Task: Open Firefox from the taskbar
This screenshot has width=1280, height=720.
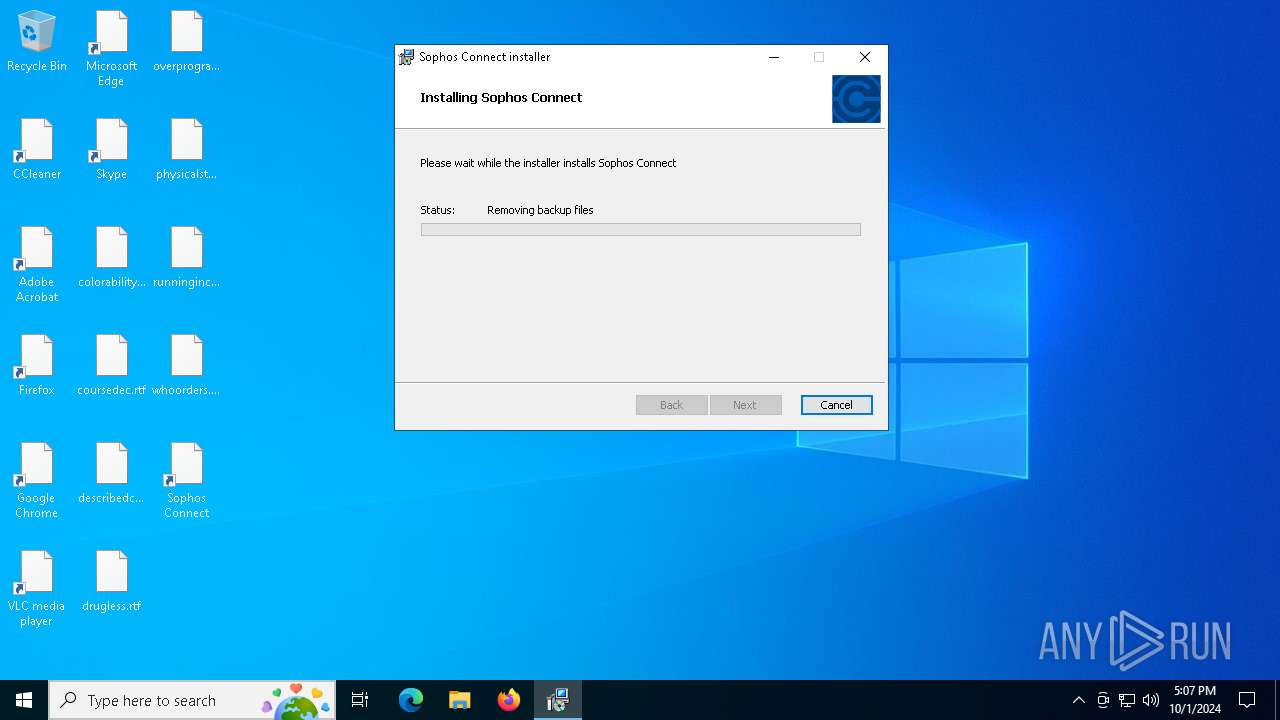Action: click(x=508, y=700)
